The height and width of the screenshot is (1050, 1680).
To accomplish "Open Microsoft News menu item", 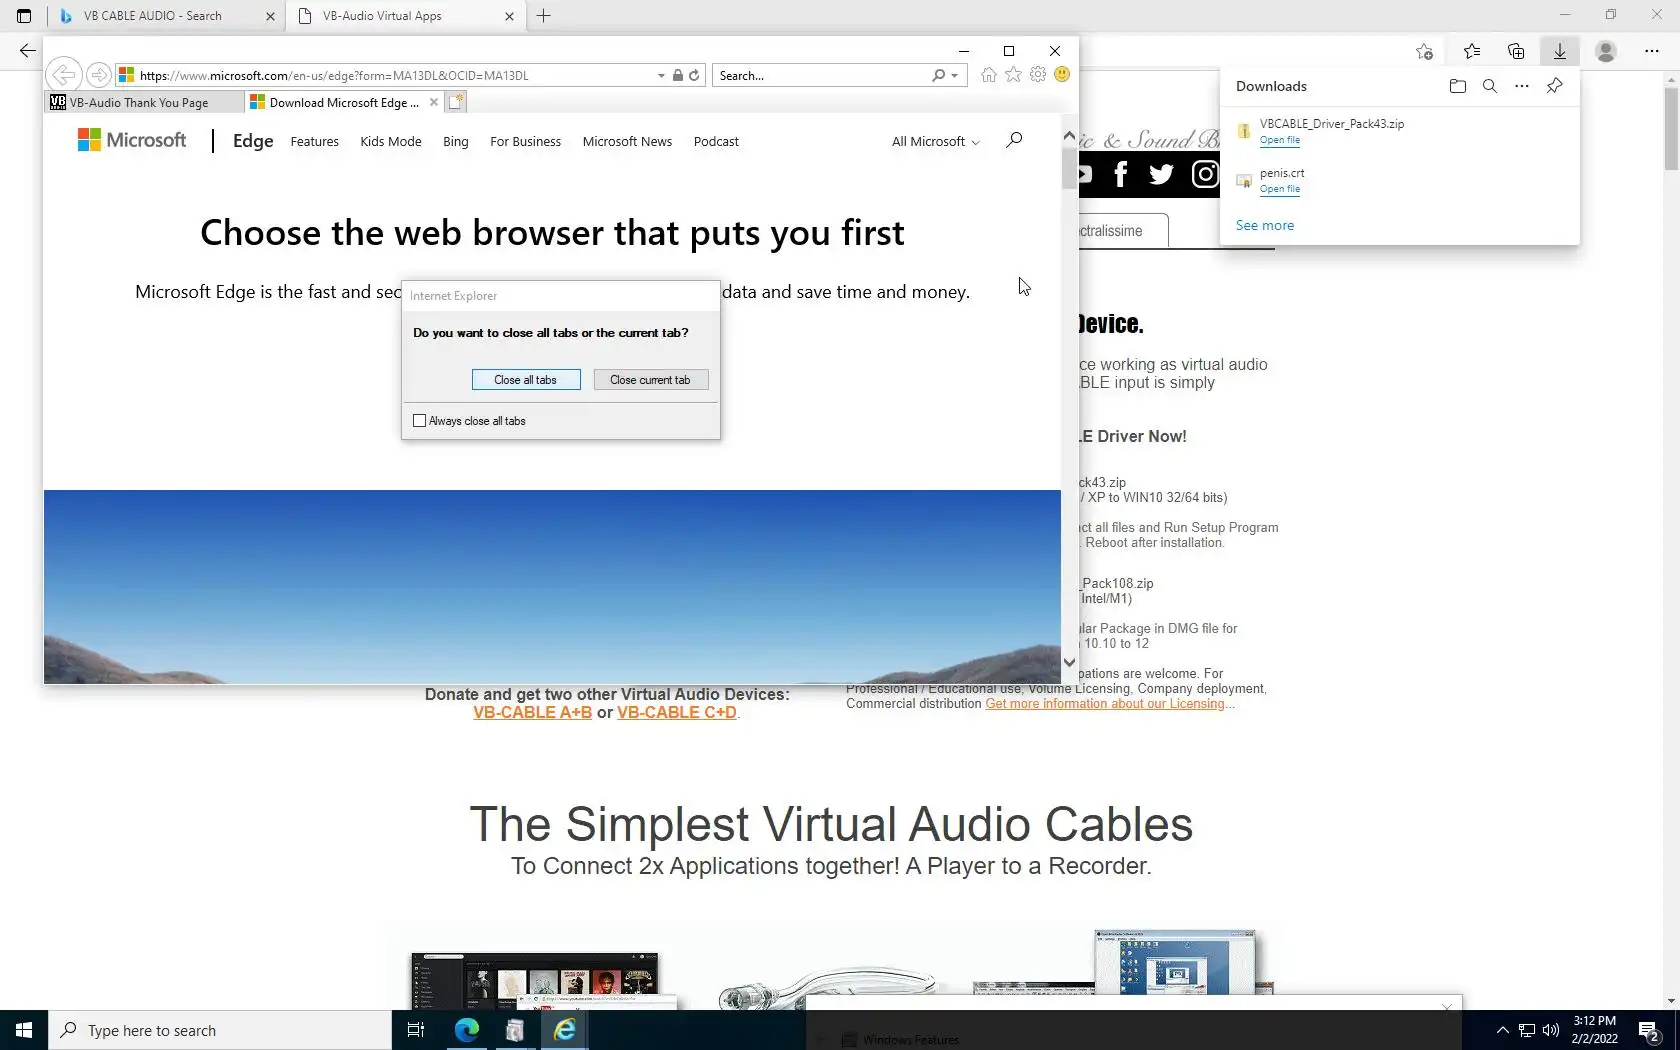I will (627, 142).
